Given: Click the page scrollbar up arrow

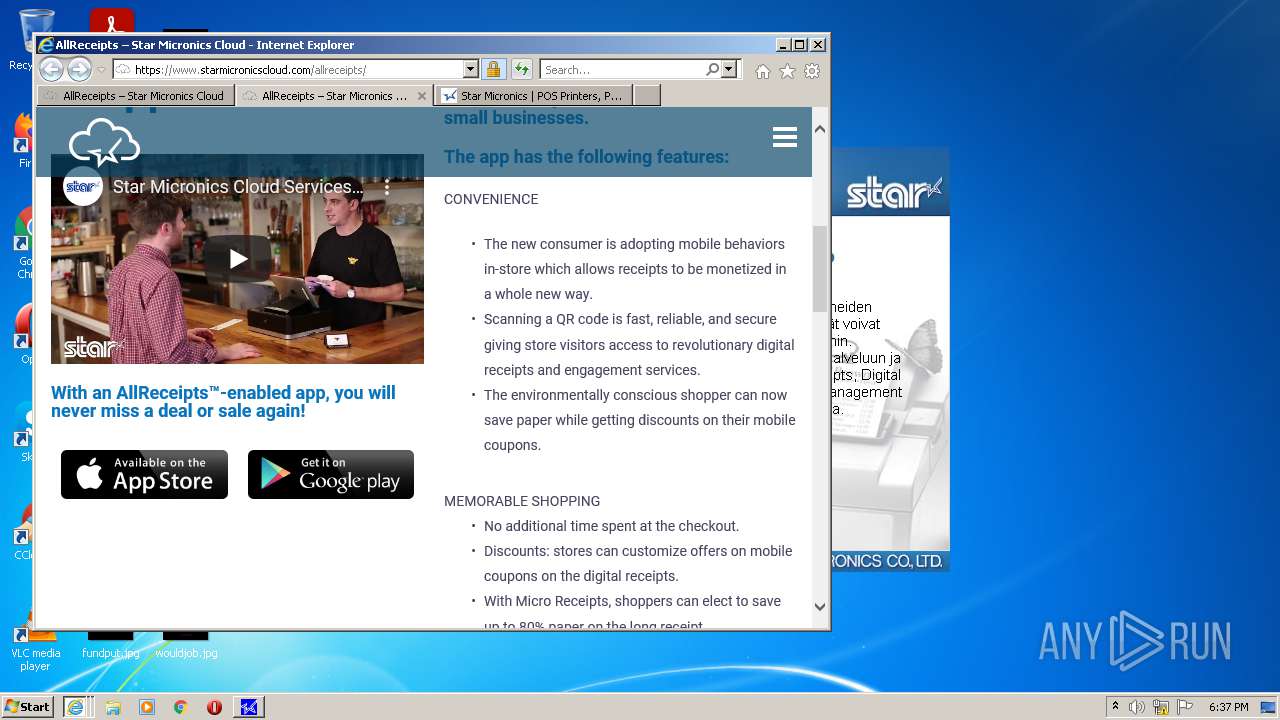Looking at the screenshot, I should 820,129.
